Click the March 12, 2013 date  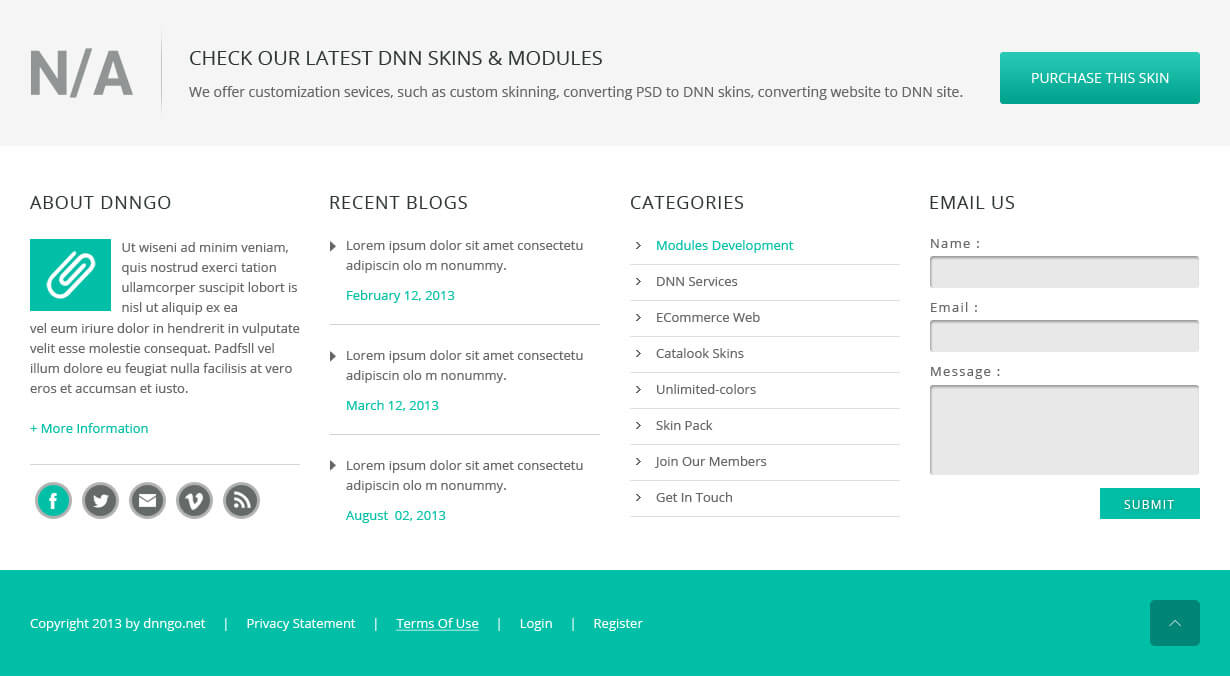[x=392, y=405]
